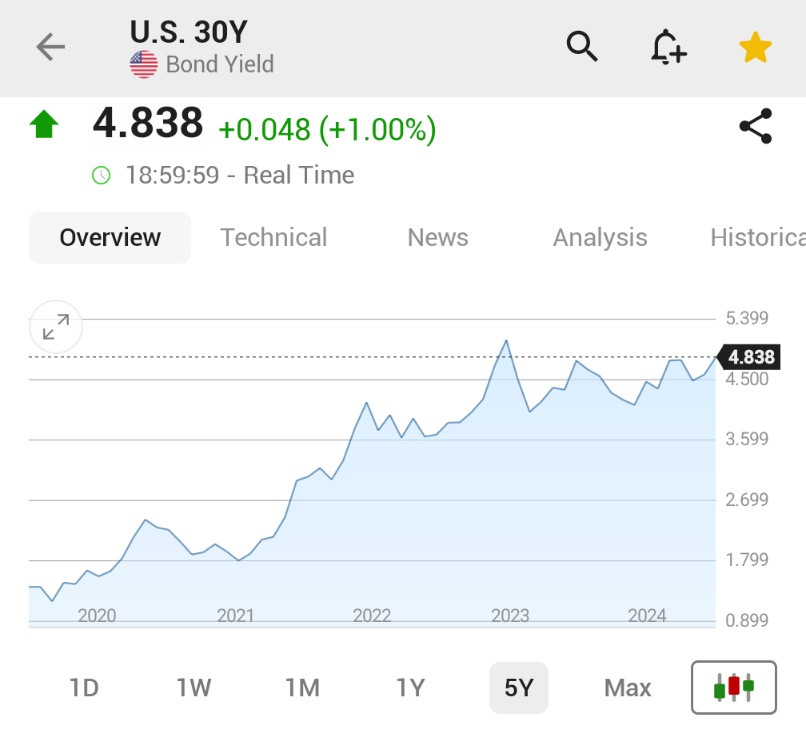Click the green up arrow indicator

coord(44,124)
